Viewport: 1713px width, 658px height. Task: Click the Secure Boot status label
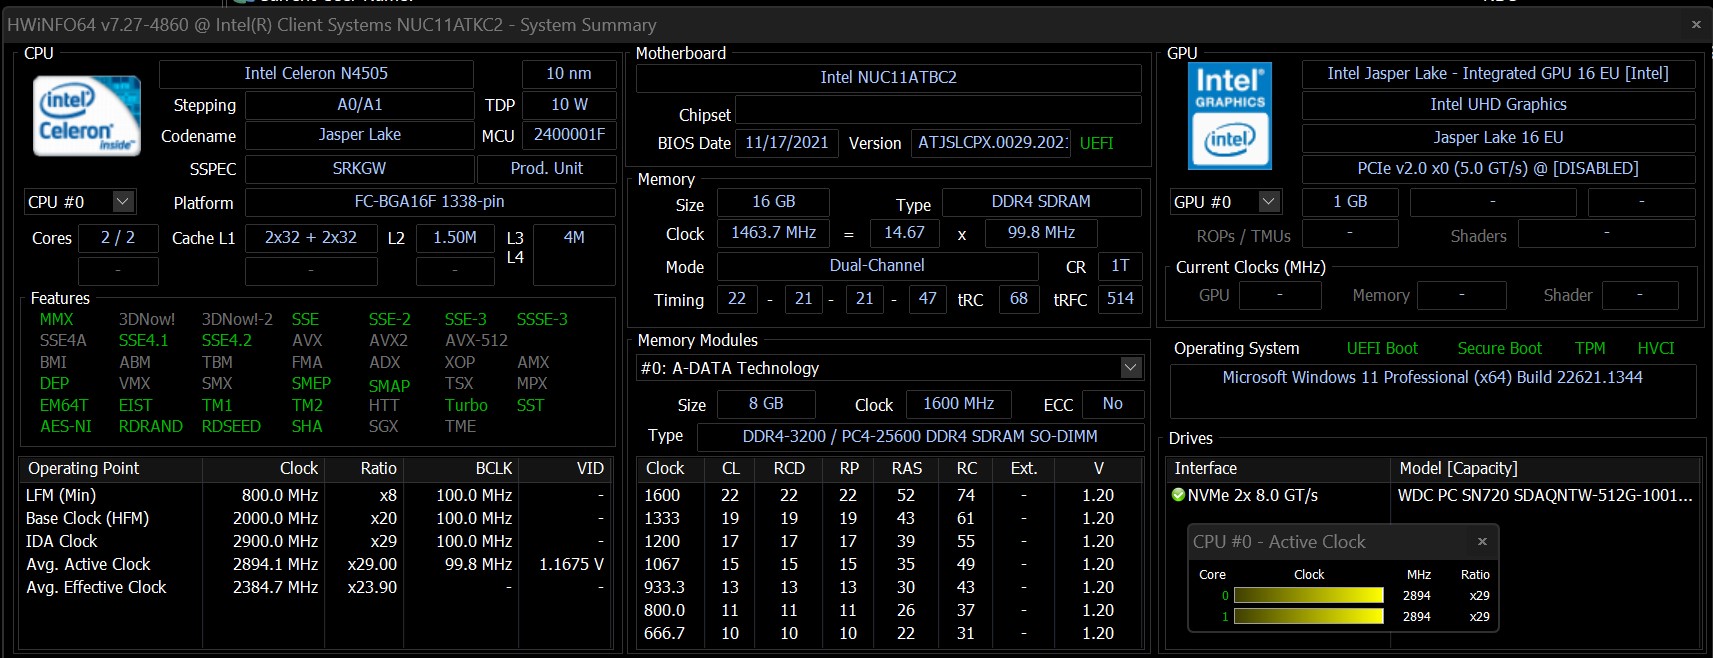pyautogui.click(x=1499, y=348)
